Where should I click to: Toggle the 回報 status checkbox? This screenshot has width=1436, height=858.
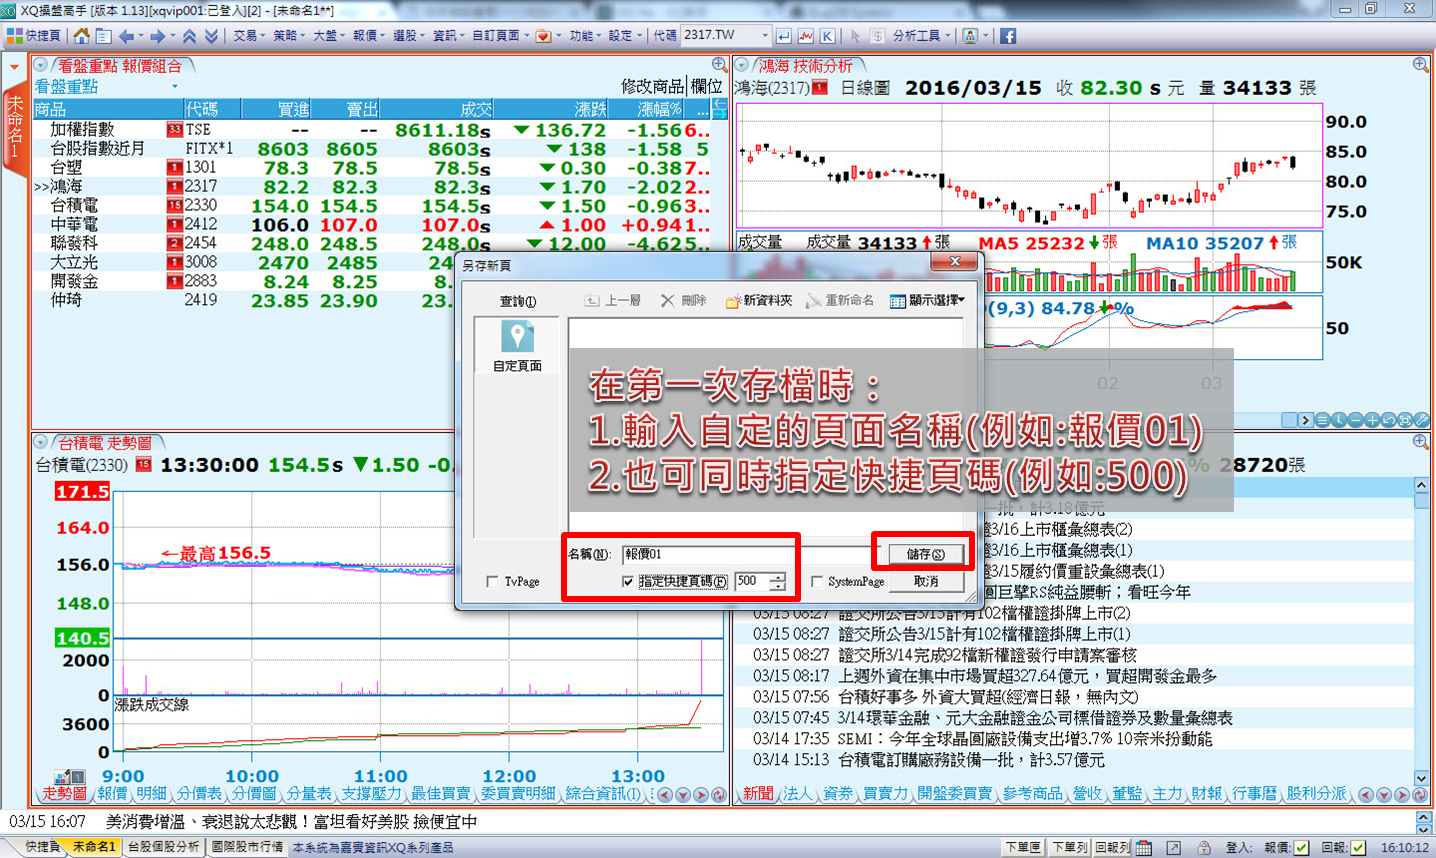(x=1358, y=847)
